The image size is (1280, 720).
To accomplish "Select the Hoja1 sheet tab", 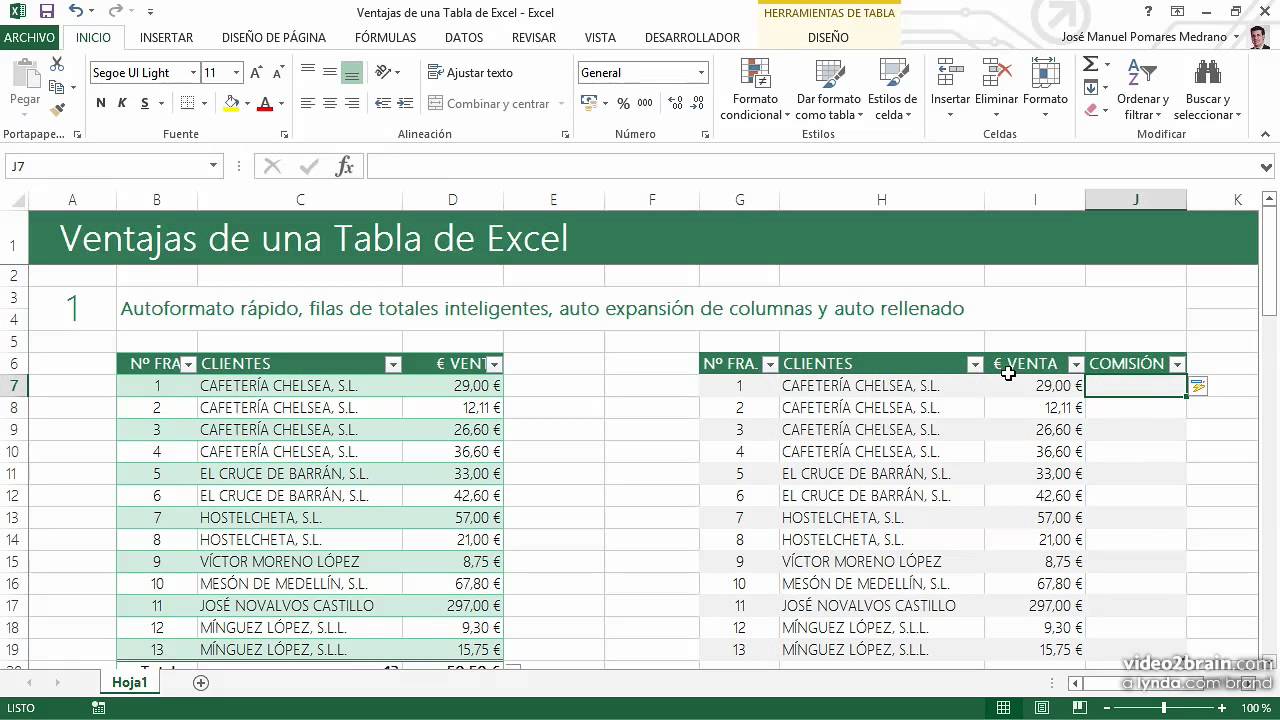I will (x=130, y=682).
